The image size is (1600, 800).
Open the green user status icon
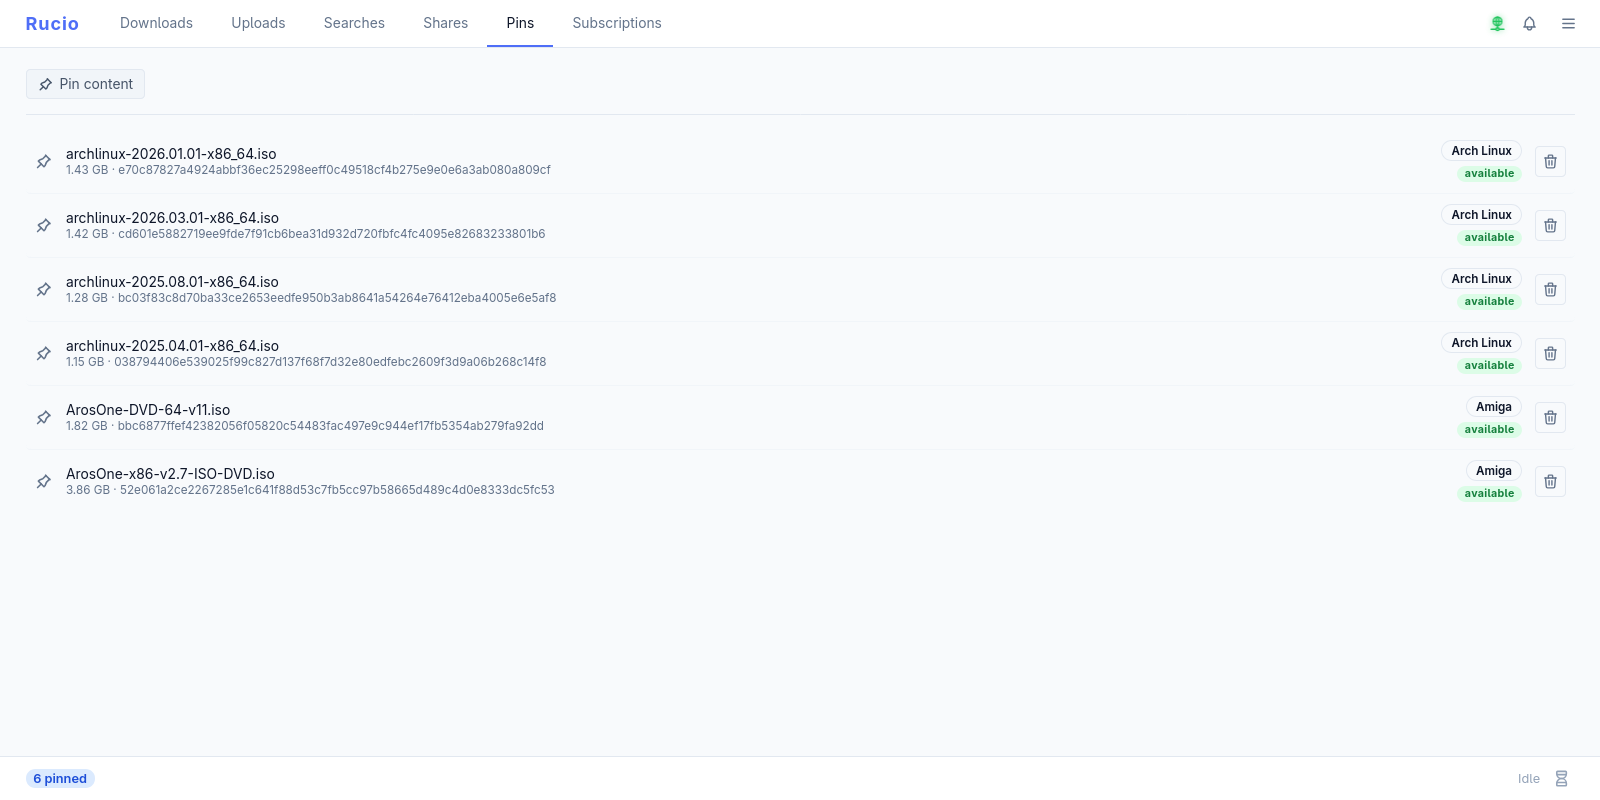click(x=1497, y=23)
